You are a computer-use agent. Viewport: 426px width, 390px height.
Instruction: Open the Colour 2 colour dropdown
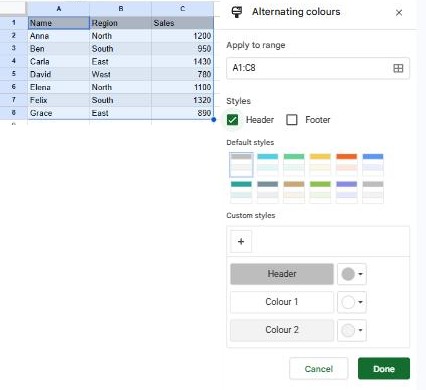352,330
